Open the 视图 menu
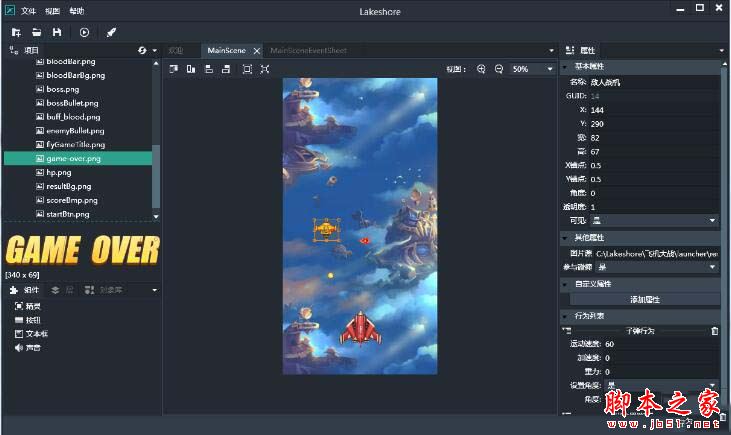Image resolution: width=731 pixels, height=435 pixels. click(53, 11)
